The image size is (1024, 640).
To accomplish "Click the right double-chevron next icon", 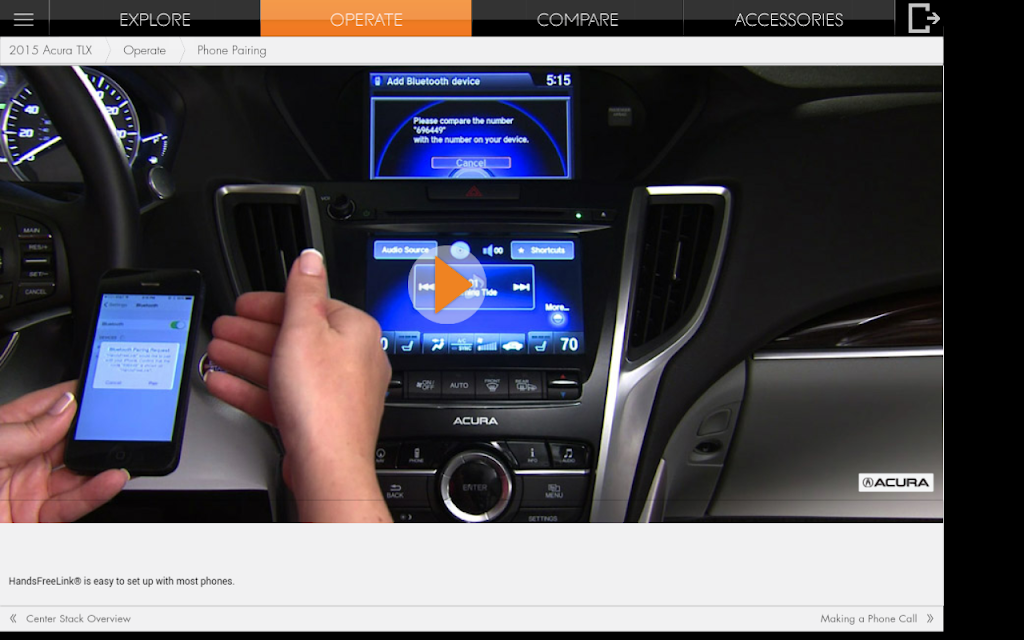I will click(x=930, y=618).
